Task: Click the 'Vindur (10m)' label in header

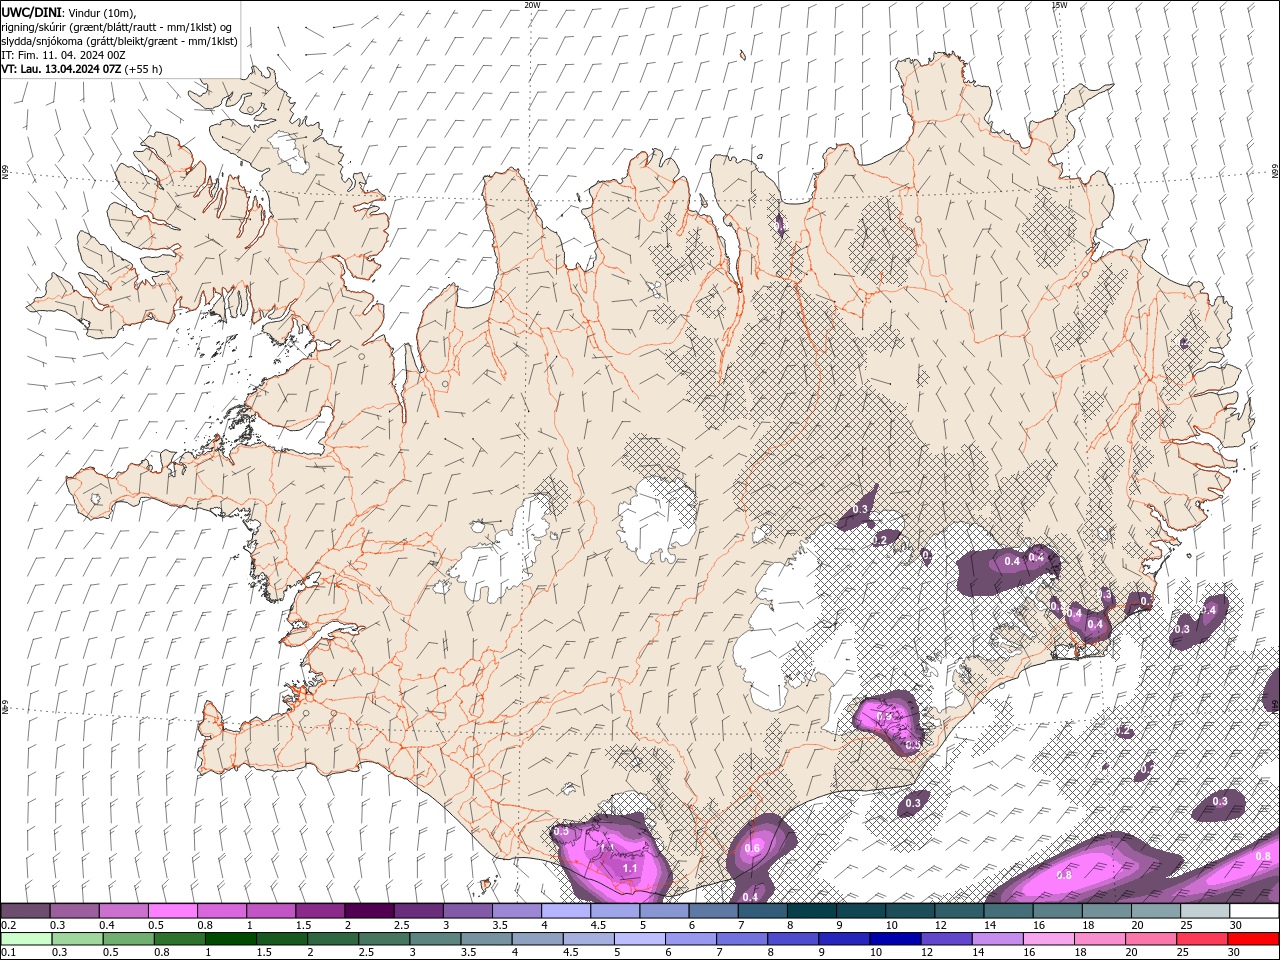Action: (x=100, y=12)
